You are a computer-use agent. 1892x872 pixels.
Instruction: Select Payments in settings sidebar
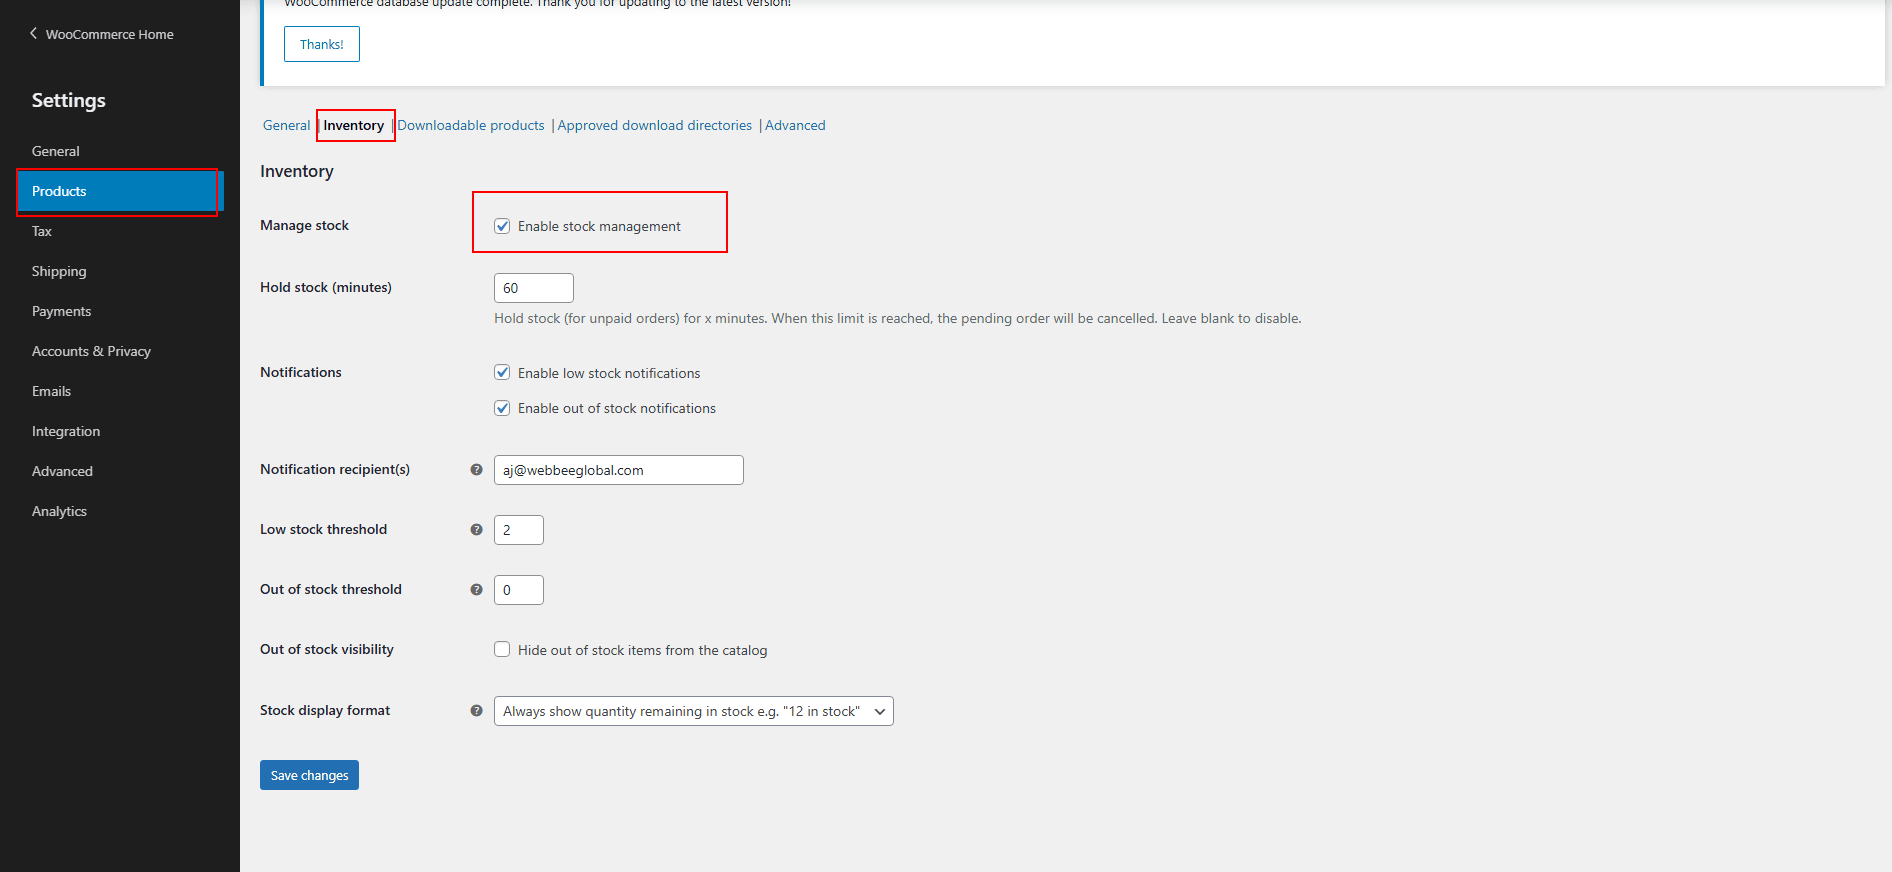click(x=61, y=312)
